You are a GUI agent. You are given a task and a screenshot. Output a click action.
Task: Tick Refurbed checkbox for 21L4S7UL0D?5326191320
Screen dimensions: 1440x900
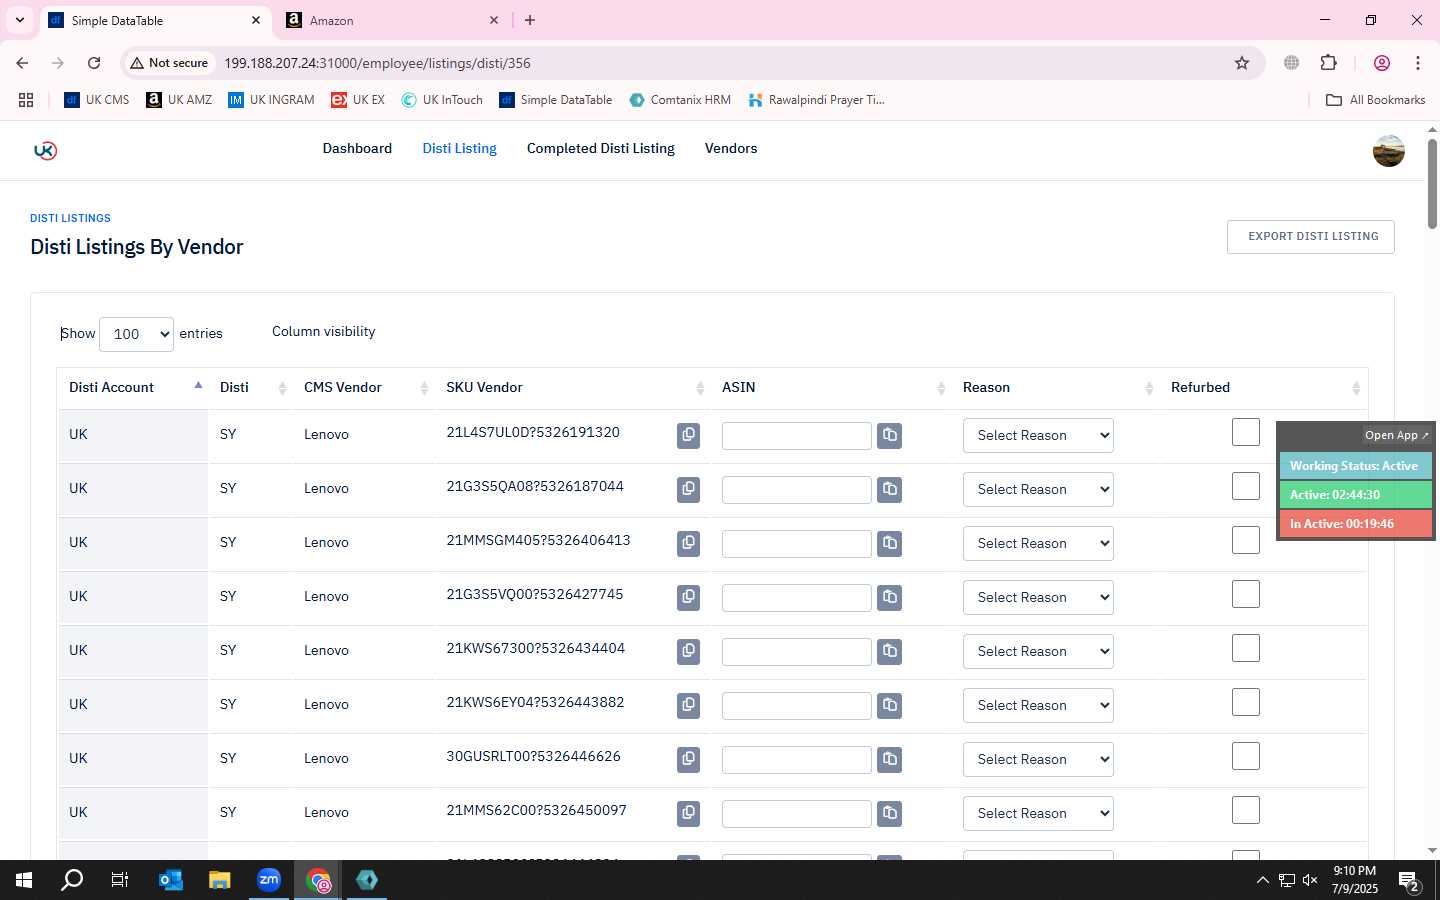coord(1246,432)
